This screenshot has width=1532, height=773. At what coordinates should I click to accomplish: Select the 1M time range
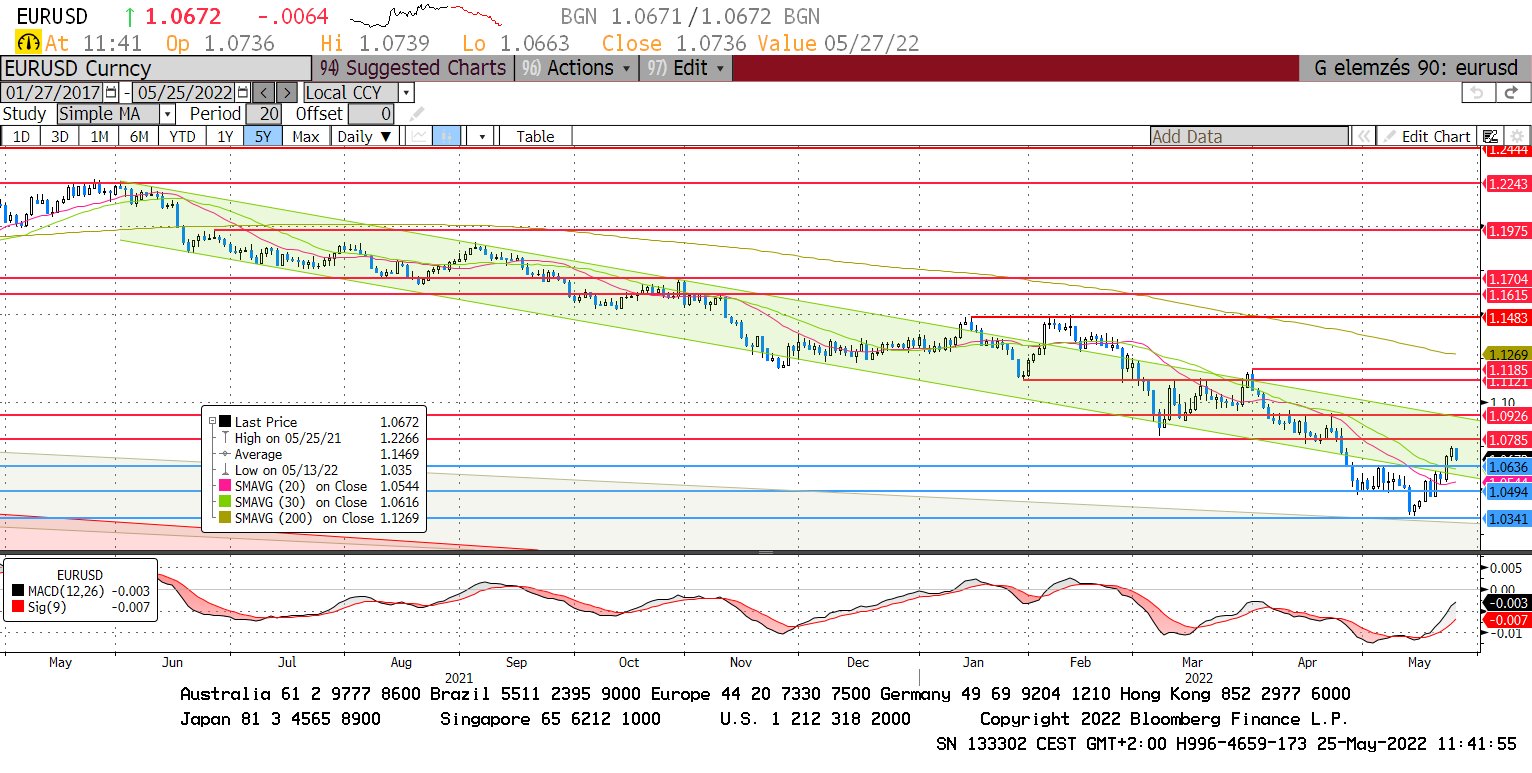(99, 136)
